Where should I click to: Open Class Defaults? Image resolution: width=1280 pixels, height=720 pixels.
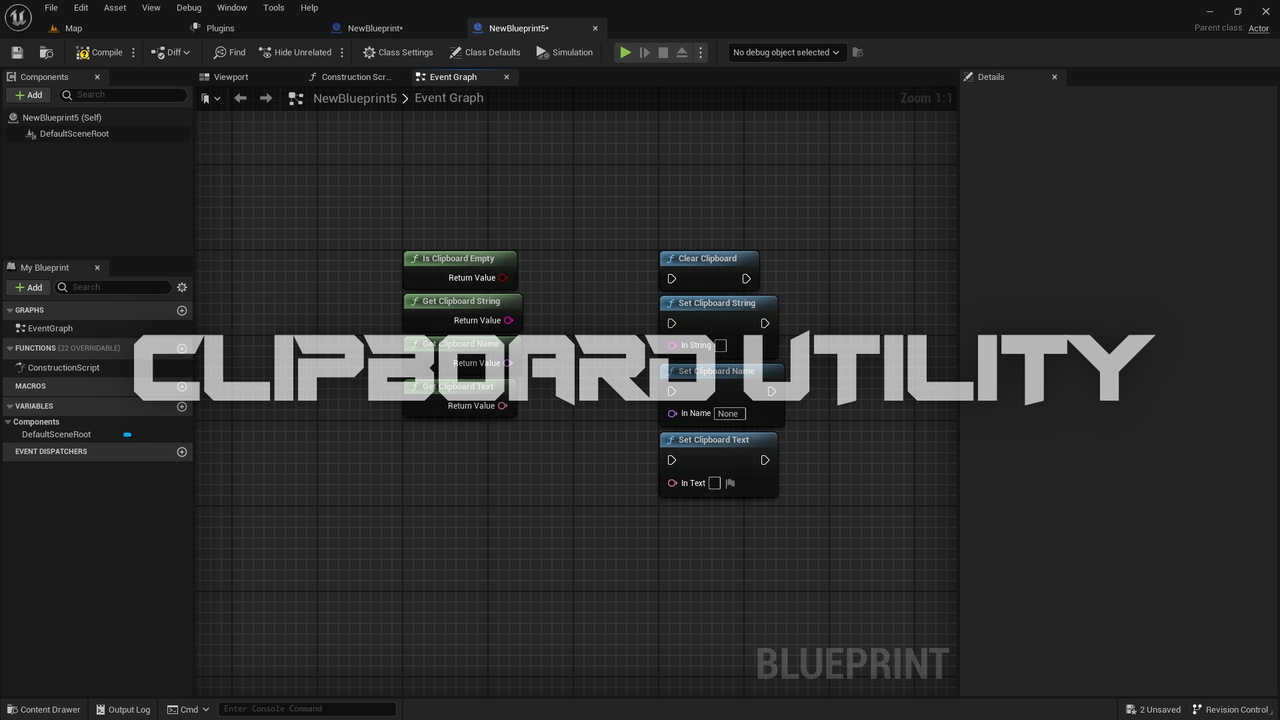[485, 52]
